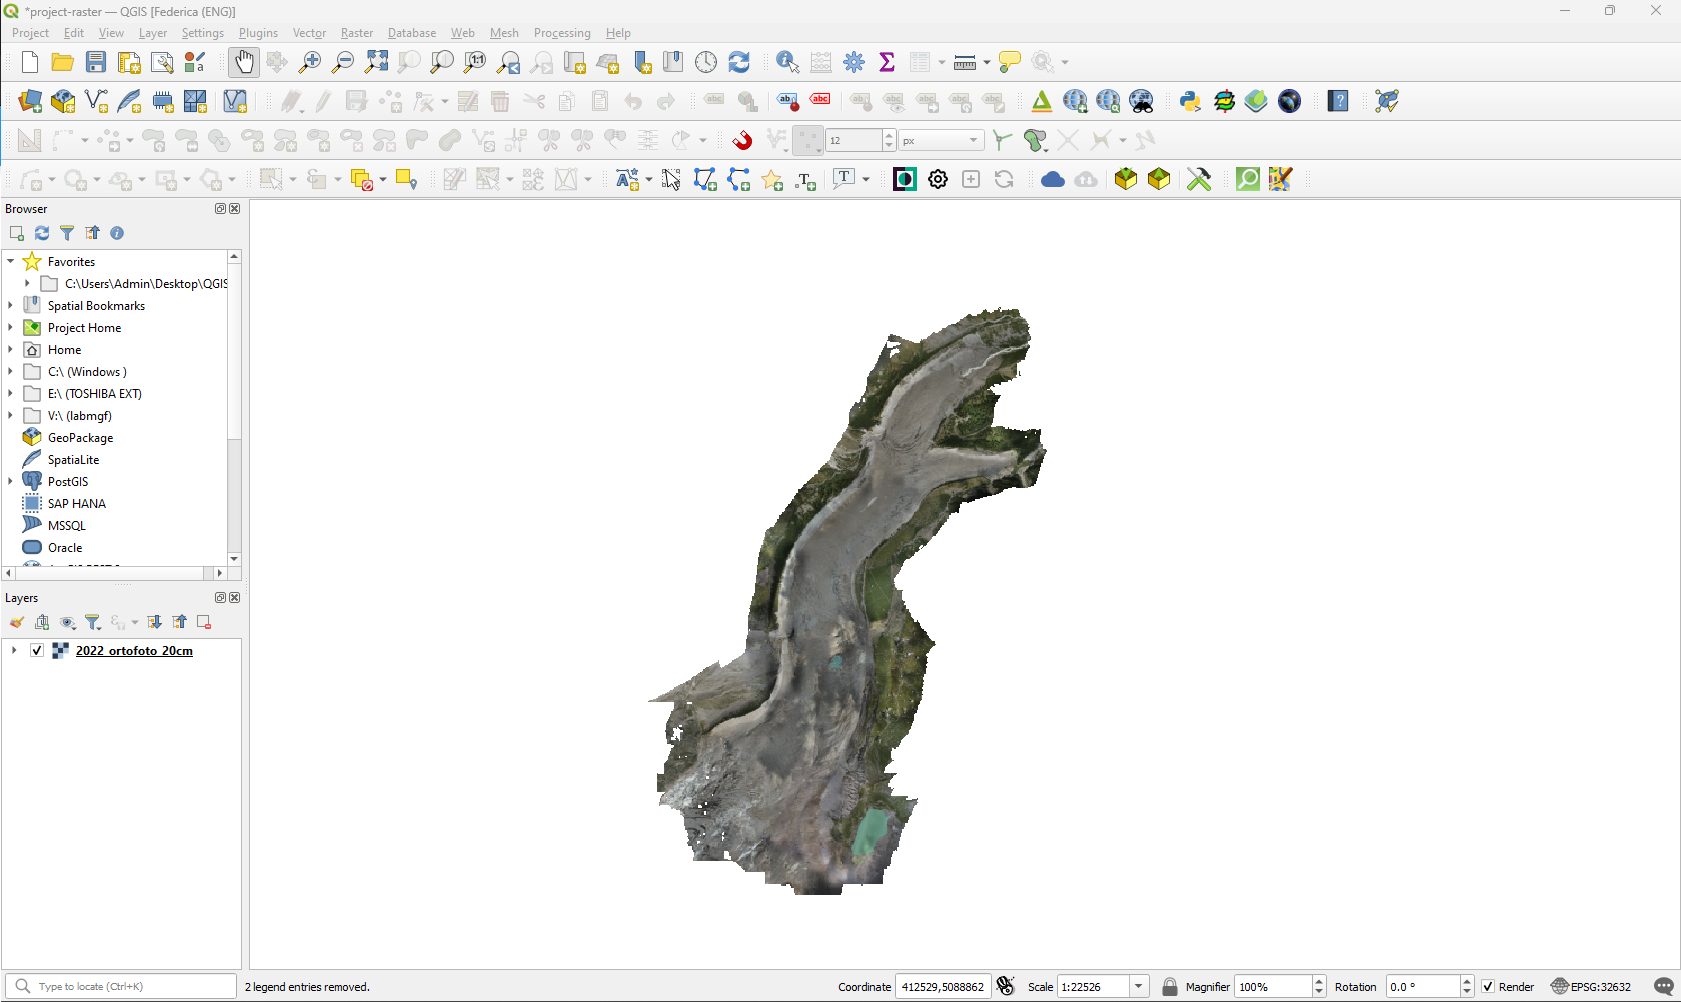Select SpatiaLite in the Browser
Image resolution: width=1681 pixels, height=1002 pixels.
(73, 460)
